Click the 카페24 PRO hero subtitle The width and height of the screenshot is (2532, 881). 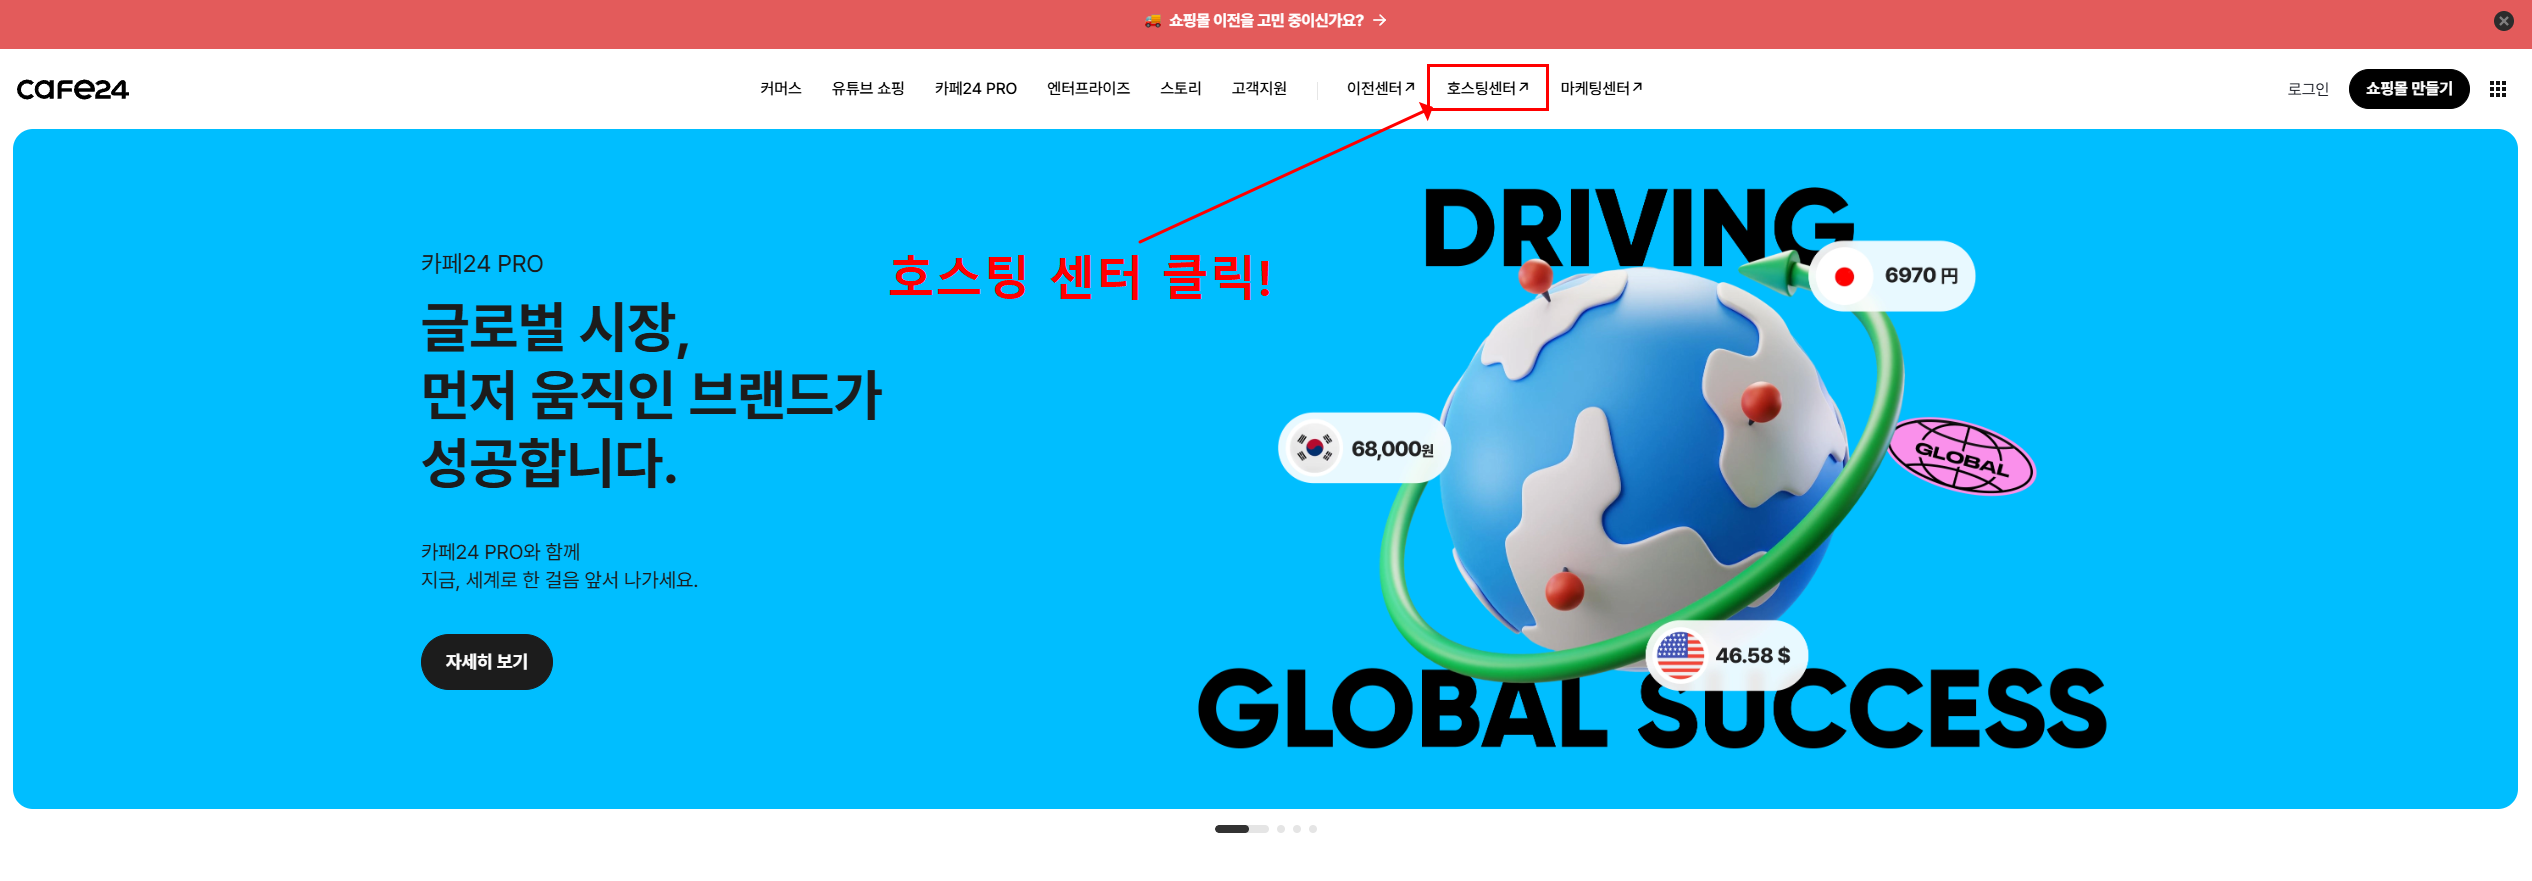482,264
